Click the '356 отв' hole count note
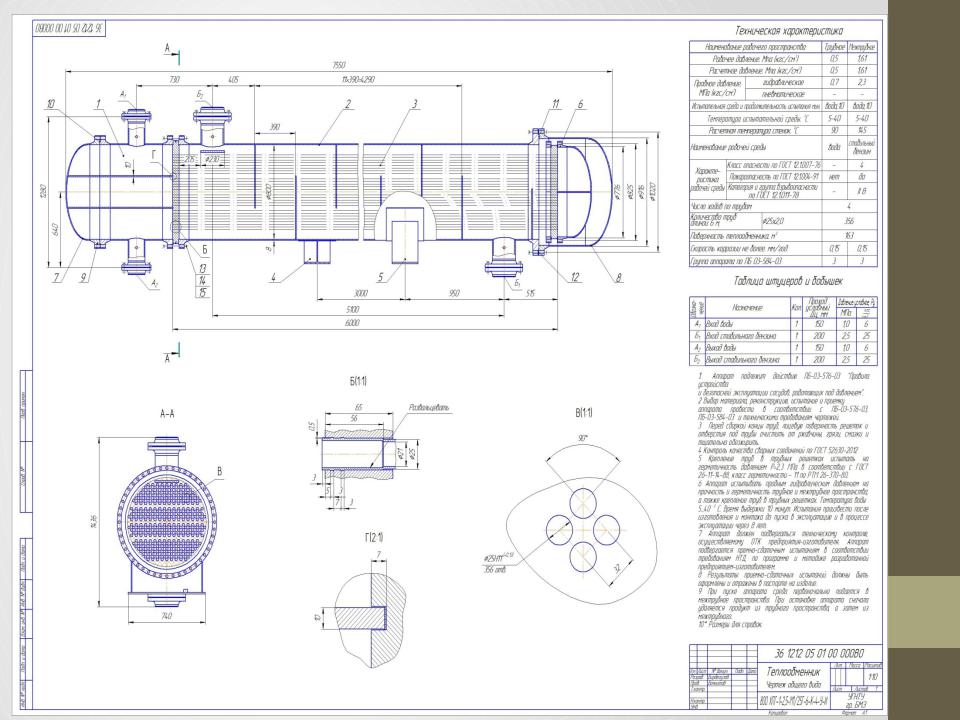This screenshot has height=720, width=960. click(495, 571)
